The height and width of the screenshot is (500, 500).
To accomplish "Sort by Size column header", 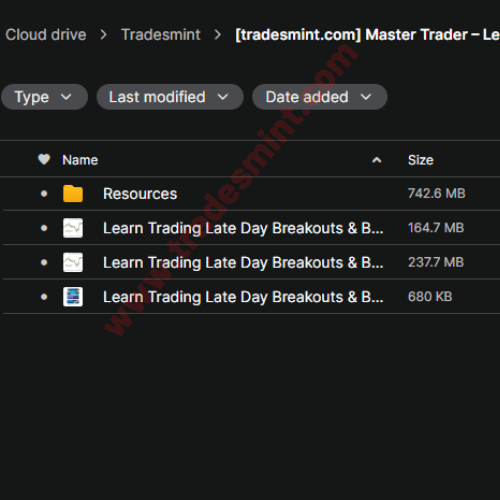I will 421,160.
